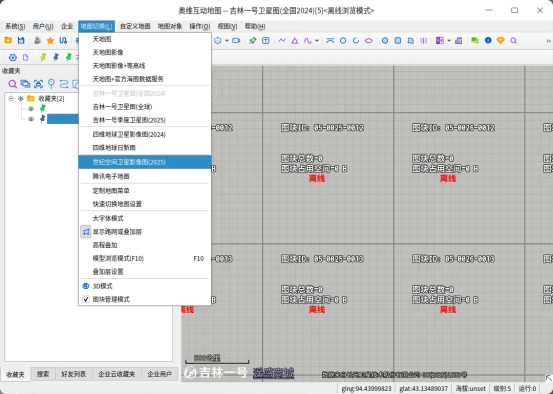Open dropdown arrow next to clock icon

[227, 41]
